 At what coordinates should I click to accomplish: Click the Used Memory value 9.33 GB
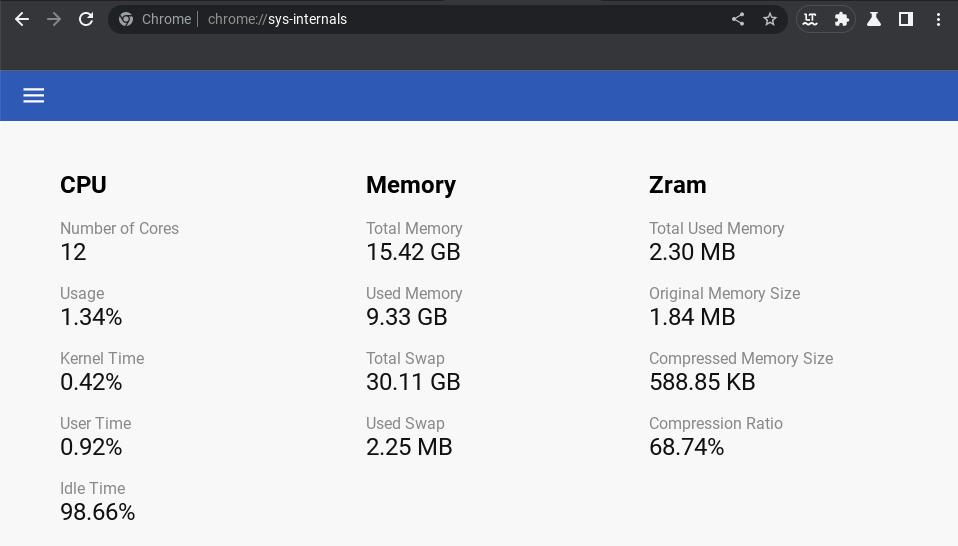coord(407,317)
